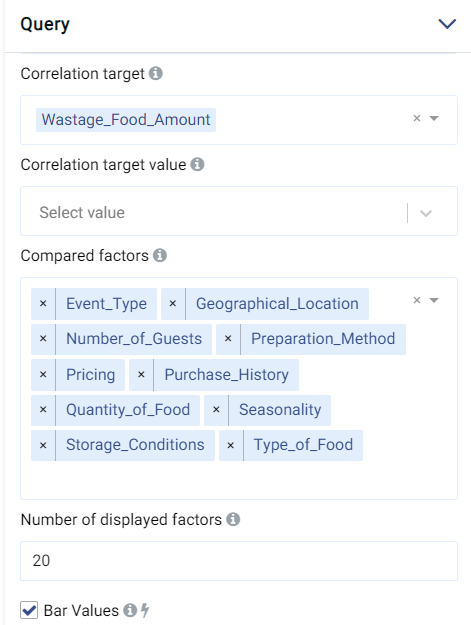Remove the Storage_Conditions factor tag
This screenshot has height=625, width=471.
[x=43, y=445]
